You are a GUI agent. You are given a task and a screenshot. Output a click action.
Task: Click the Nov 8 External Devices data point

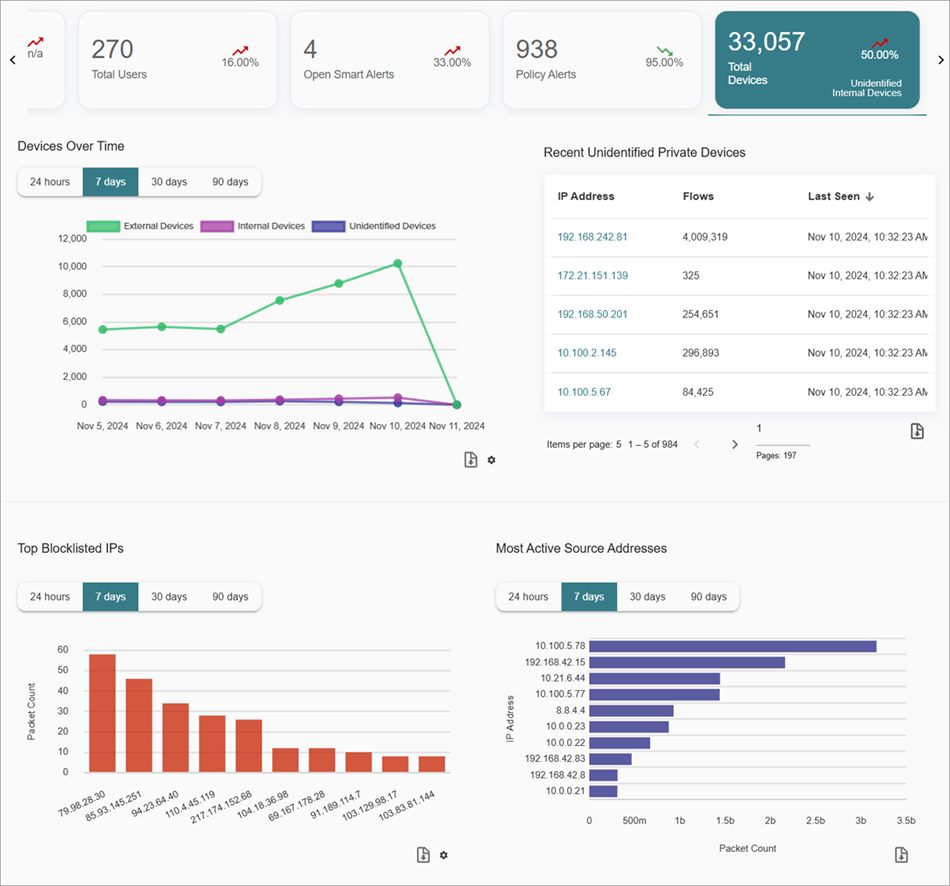tap(280, 301)
